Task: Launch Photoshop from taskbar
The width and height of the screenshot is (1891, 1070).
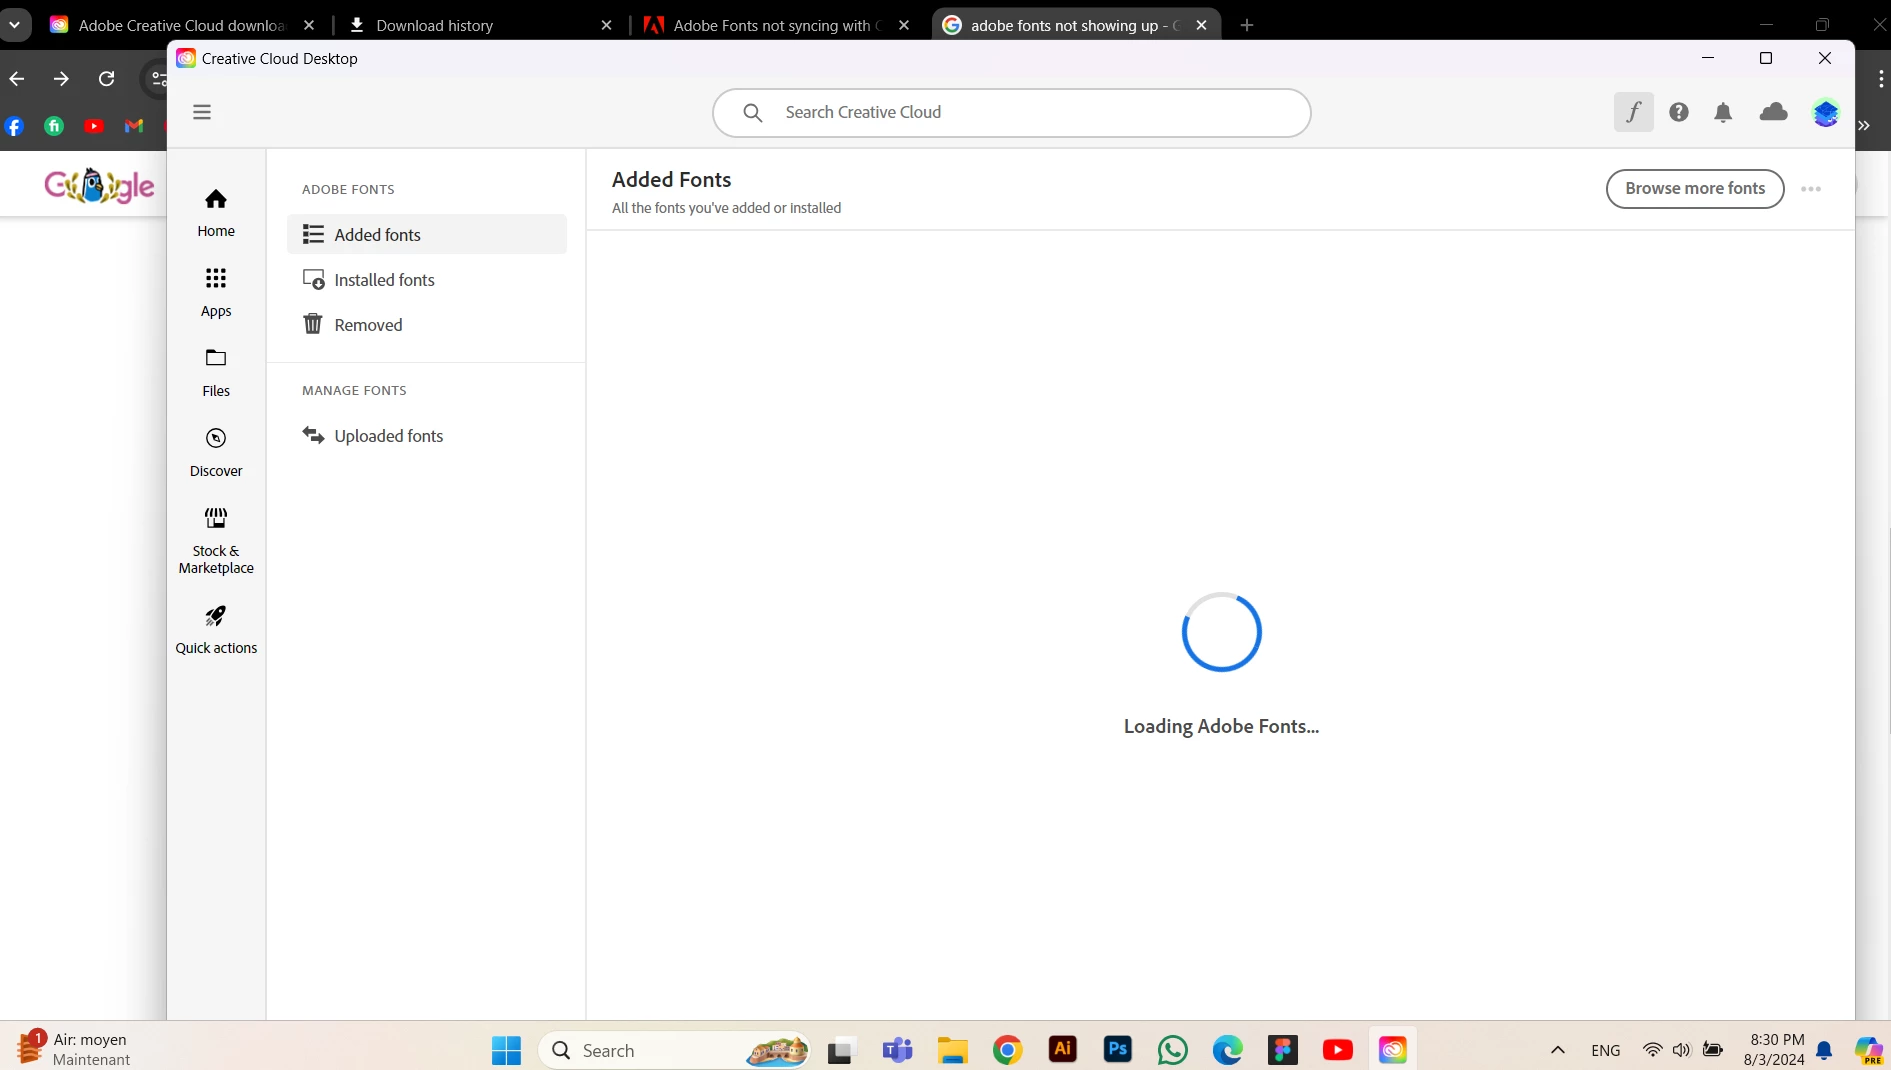Action: (x=1117, y=1050)
